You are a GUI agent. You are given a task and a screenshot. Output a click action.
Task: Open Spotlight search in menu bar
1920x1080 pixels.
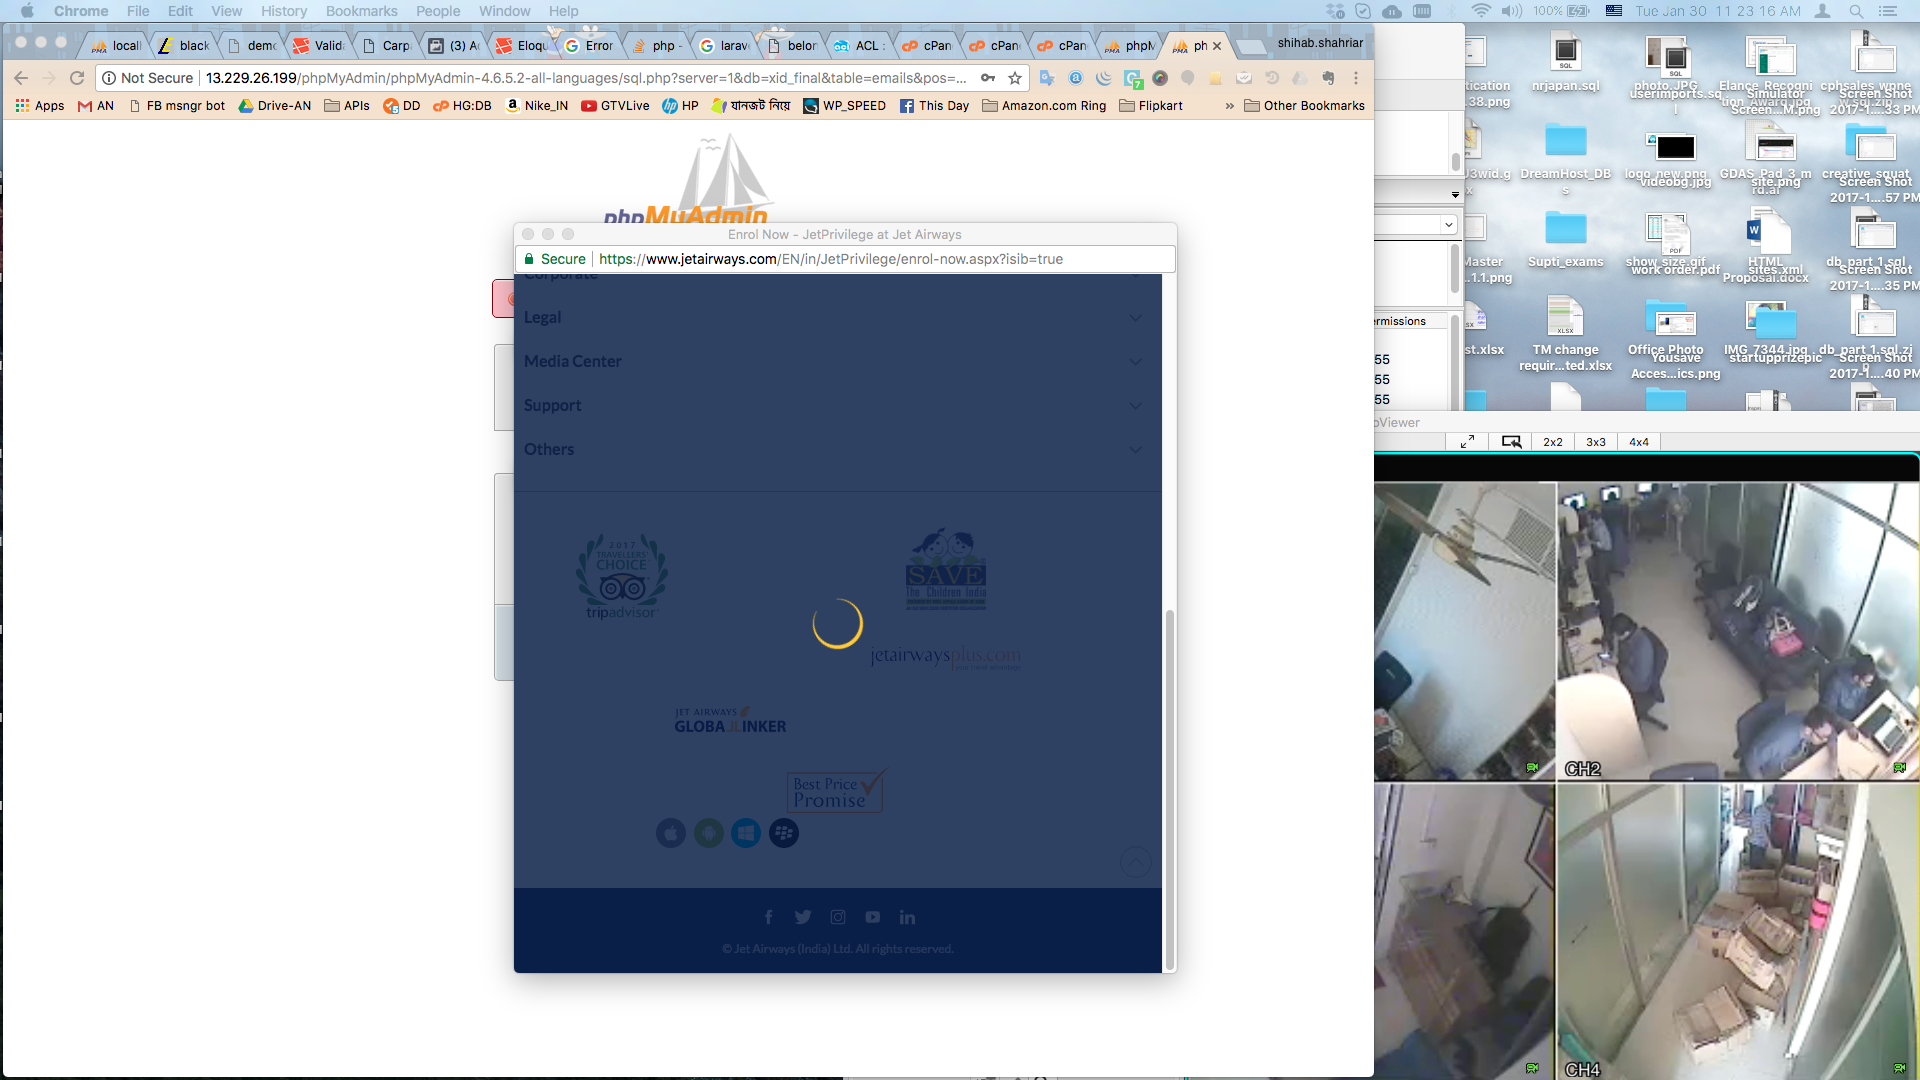[1856, 11]
